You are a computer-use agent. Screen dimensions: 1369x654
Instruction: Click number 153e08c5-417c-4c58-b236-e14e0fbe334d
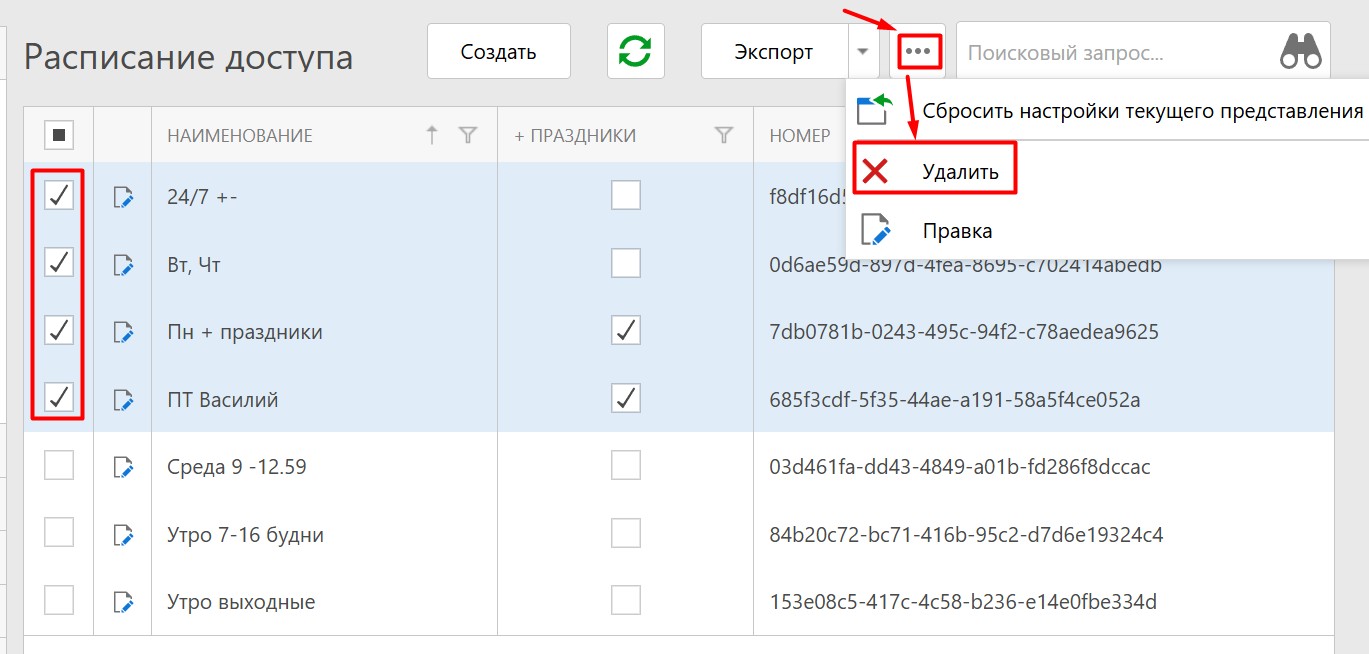tap(963, 602)
